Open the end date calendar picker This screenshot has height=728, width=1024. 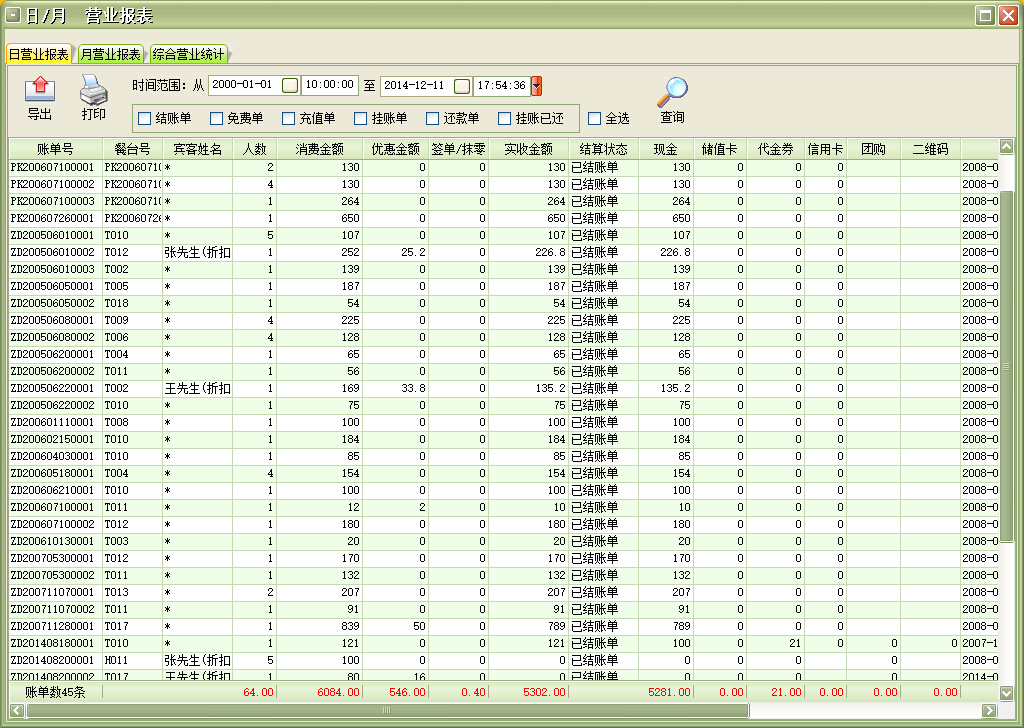[462, 86]
